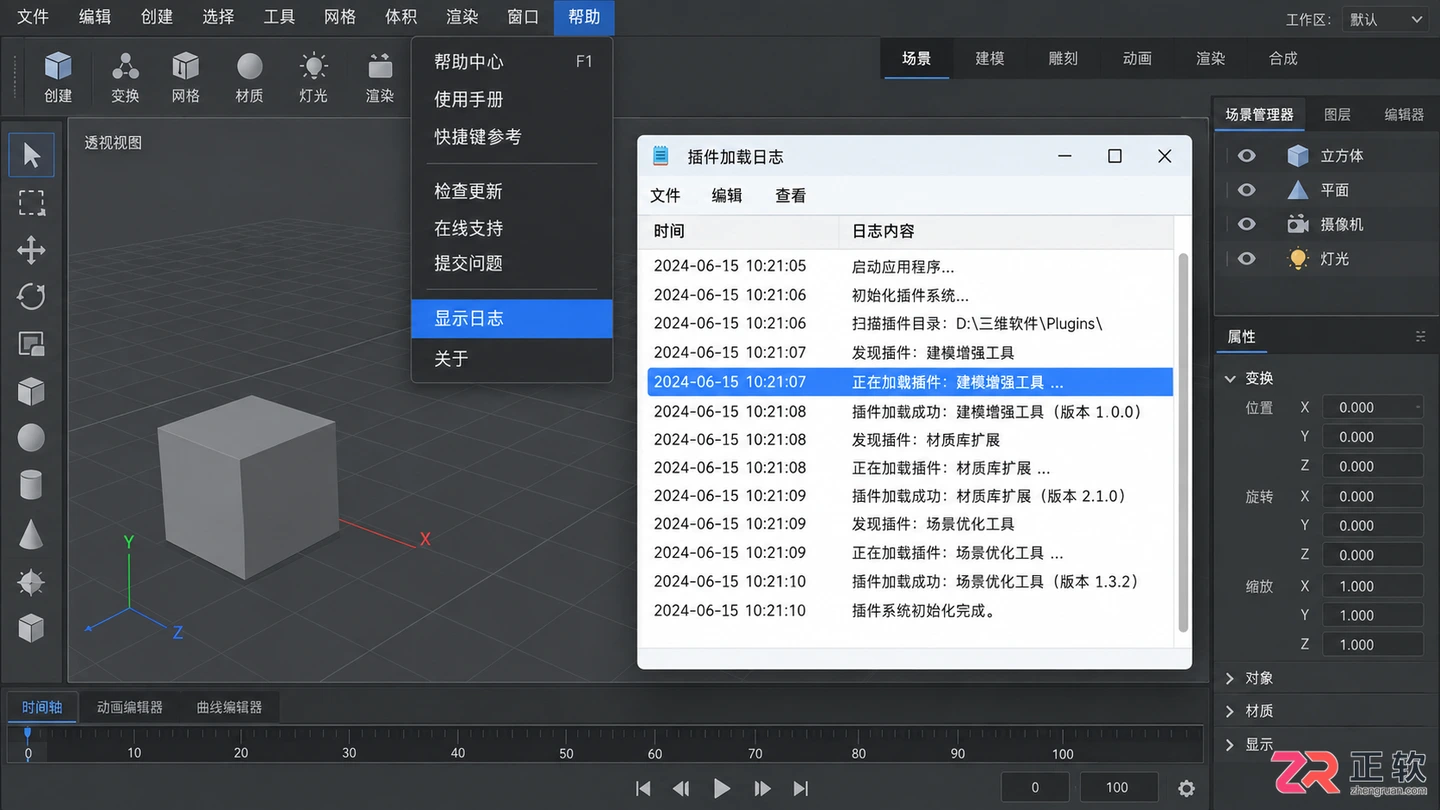Screen dimensions: 1440x810
Task: Click the options icon in the 属性 panel header
Action: pyautogui.click(x=1420, y=337)
